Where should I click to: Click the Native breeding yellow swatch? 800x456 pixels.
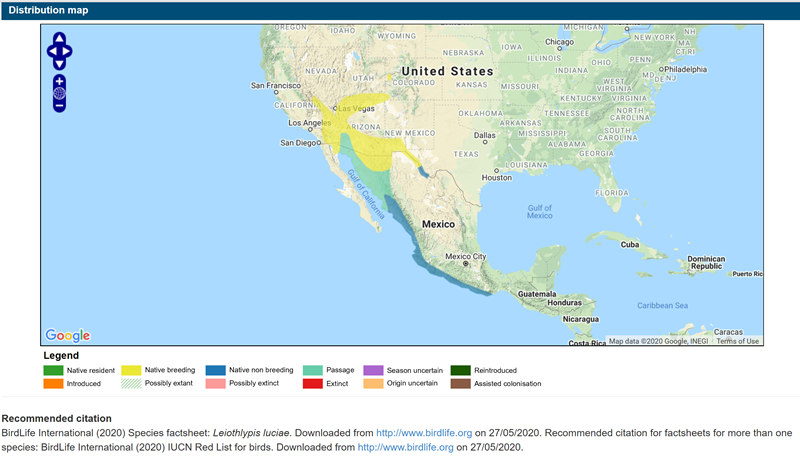click(133, 370)
